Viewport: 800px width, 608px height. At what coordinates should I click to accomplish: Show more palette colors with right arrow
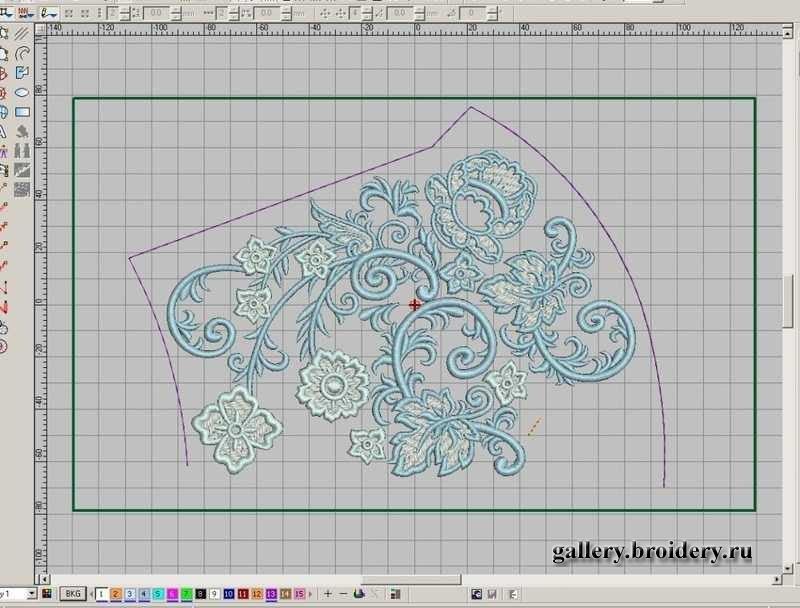point(311,594)
